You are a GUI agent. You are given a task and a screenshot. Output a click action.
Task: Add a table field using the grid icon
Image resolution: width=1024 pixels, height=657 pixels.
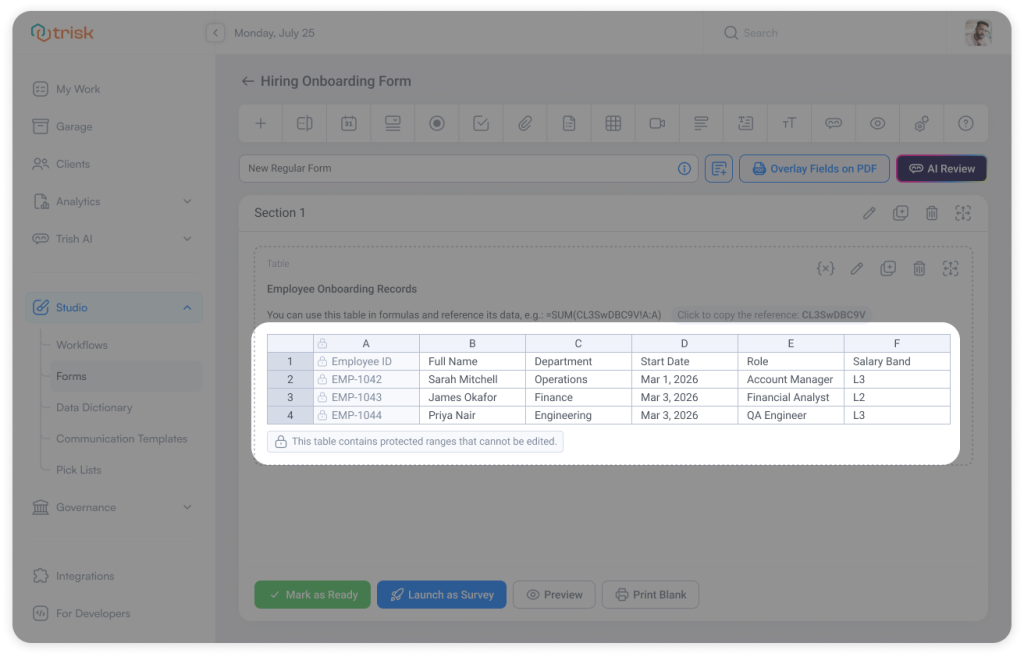(612, 122)
